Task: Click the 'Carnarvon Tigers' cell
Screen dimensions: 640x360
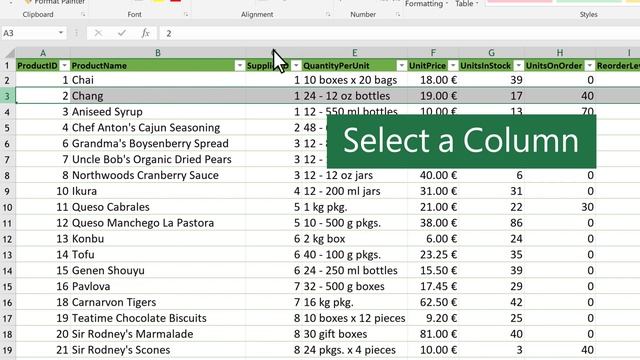Action: point(158,303)
